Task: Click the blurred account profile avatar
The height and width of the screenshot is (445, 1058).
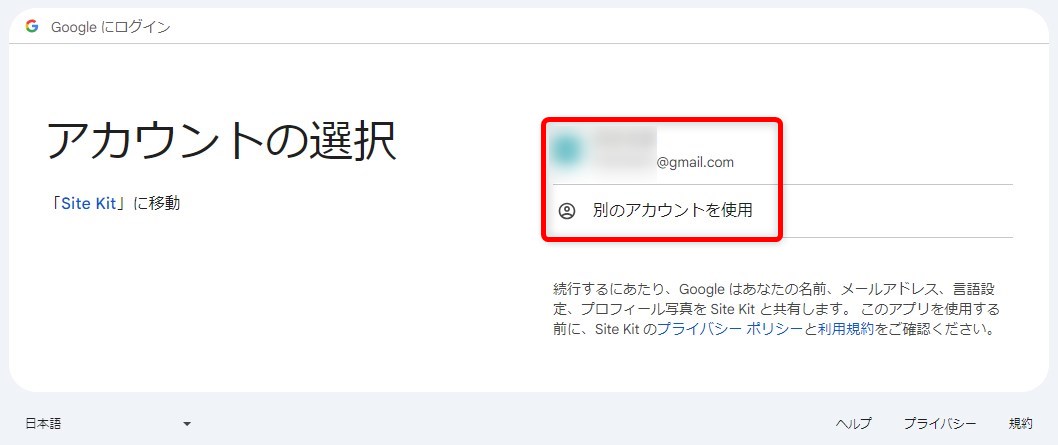Action: click(x=567, y=150)
